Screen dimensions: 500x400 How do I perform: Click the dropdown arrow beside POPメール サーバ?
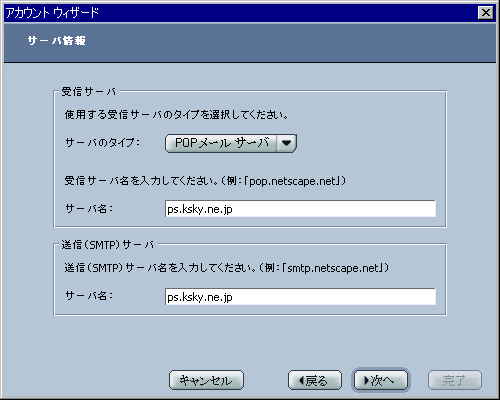286,143
